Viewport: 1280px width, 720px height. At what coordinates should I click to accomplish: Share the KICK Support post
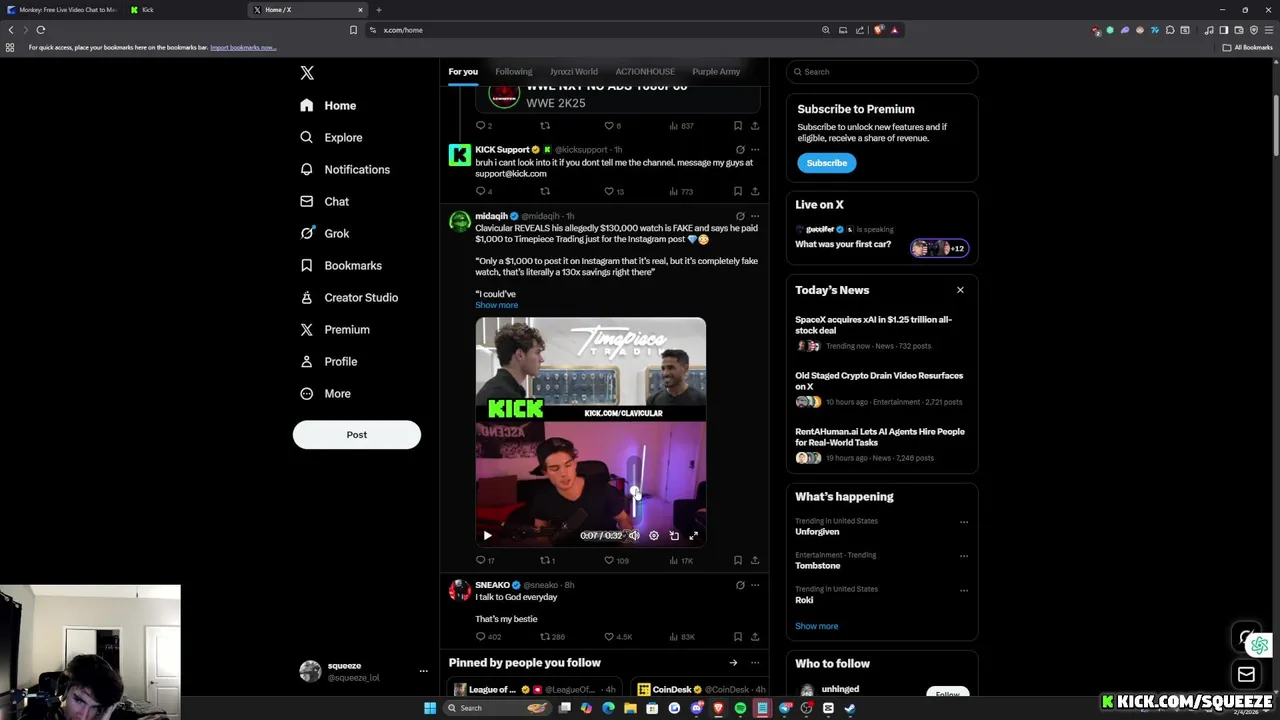(755, 191)
